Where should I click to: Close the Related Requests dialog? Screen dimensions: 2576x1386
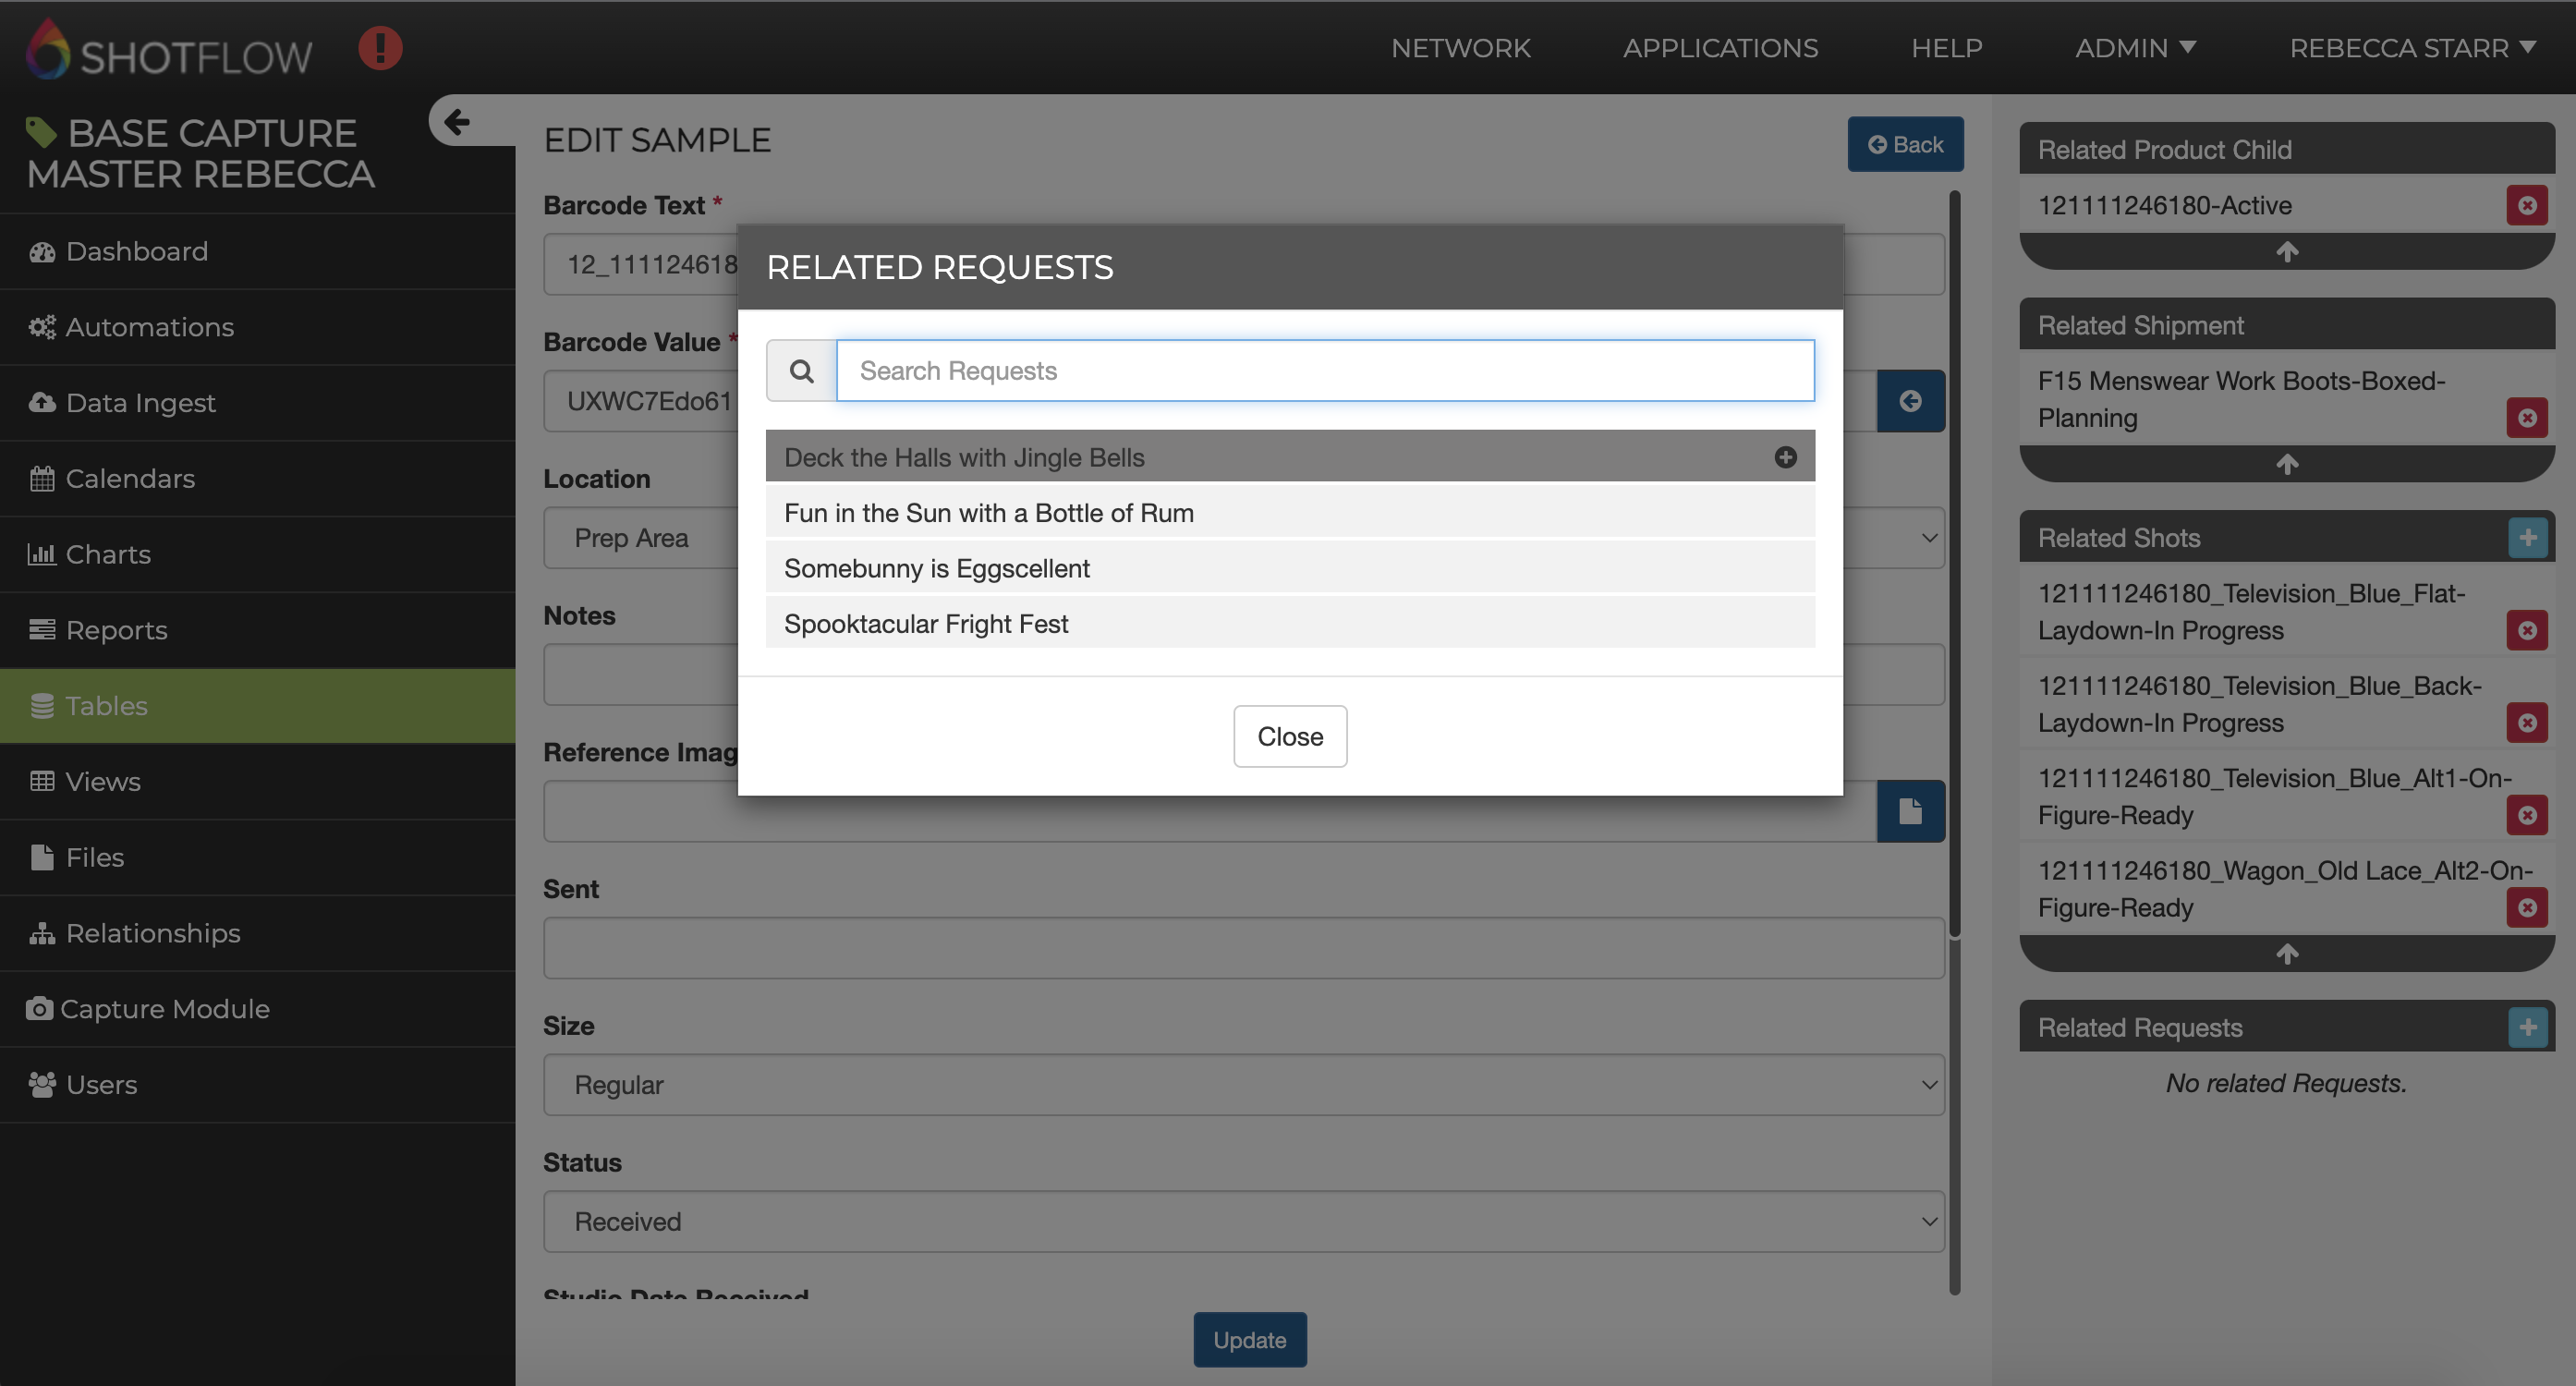click(x=1289, y=736)
